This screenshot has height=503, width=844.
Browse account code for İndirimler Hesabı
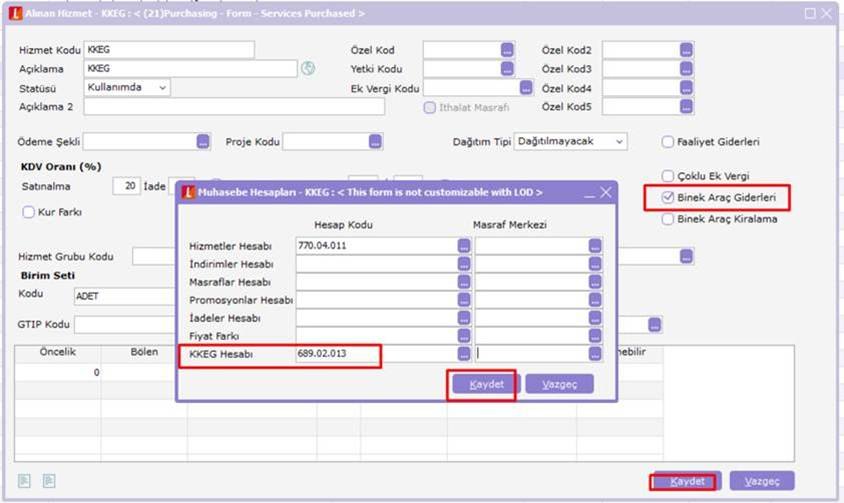(x=464, y=264)
